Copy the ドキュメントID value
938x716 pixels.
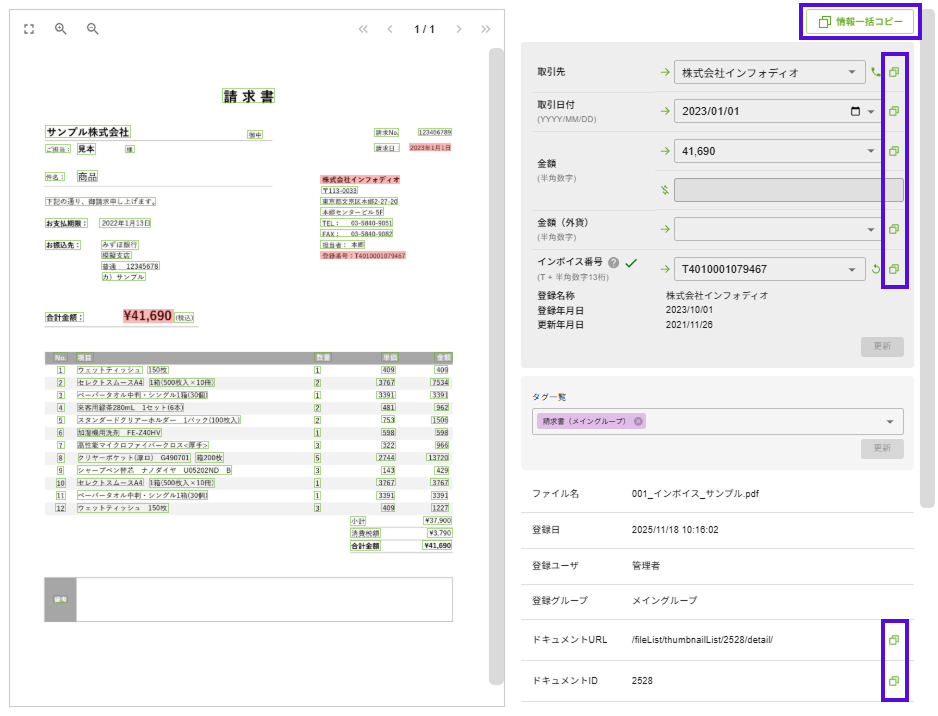click(894, 681)
